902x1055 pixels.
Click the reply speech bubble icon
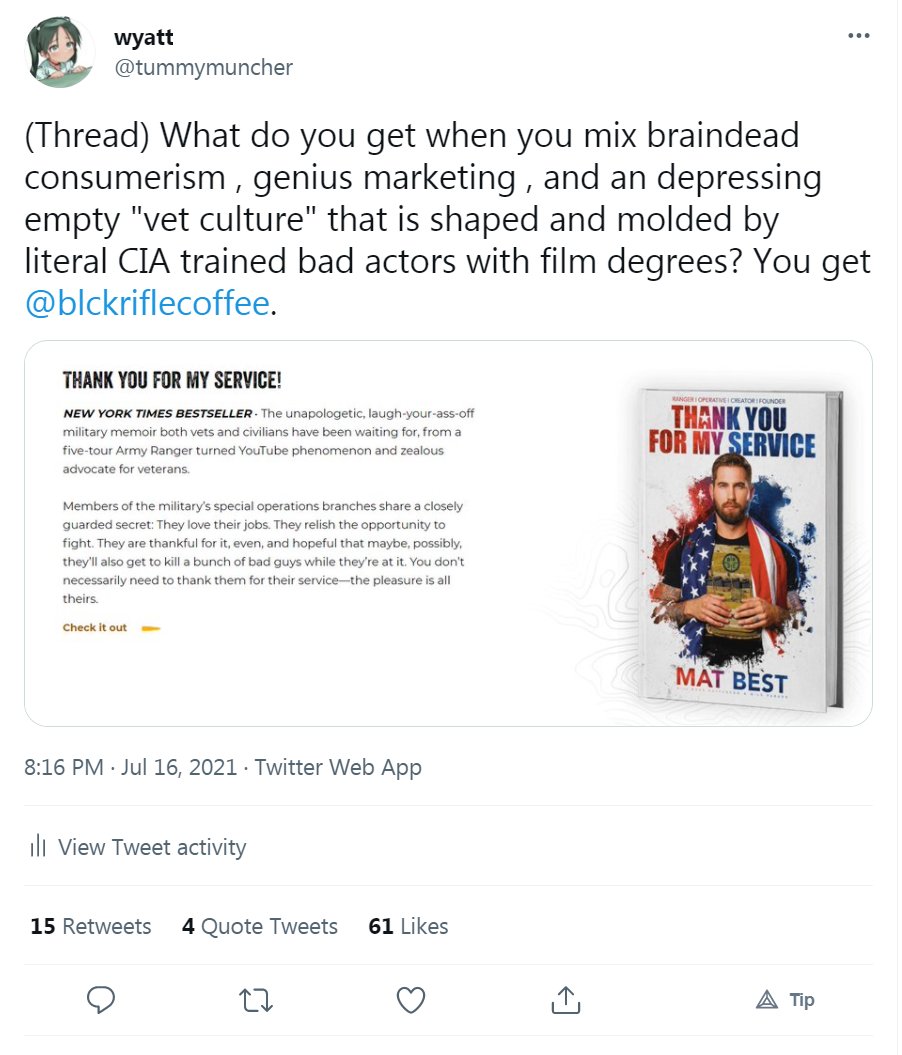(101, 1000)
